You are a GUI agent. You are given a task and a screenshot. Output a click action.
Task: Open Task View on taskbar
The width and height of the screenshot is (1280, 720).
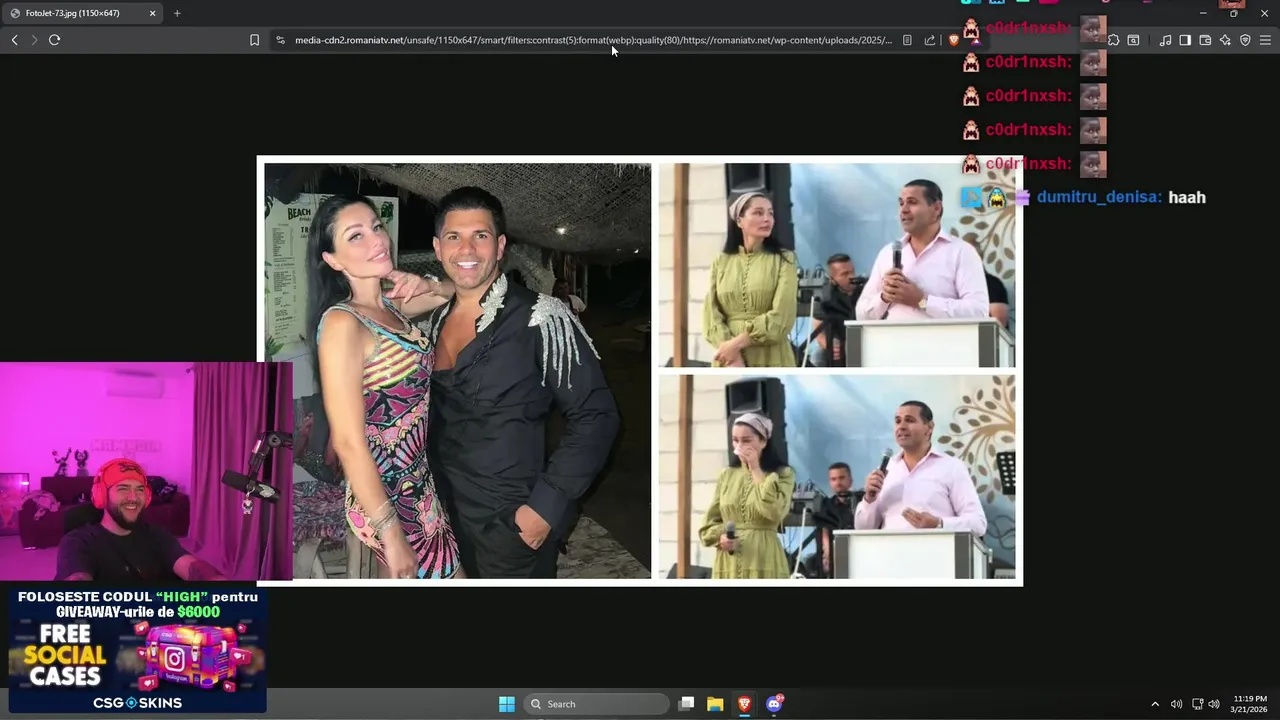click(x=686, y=704)
